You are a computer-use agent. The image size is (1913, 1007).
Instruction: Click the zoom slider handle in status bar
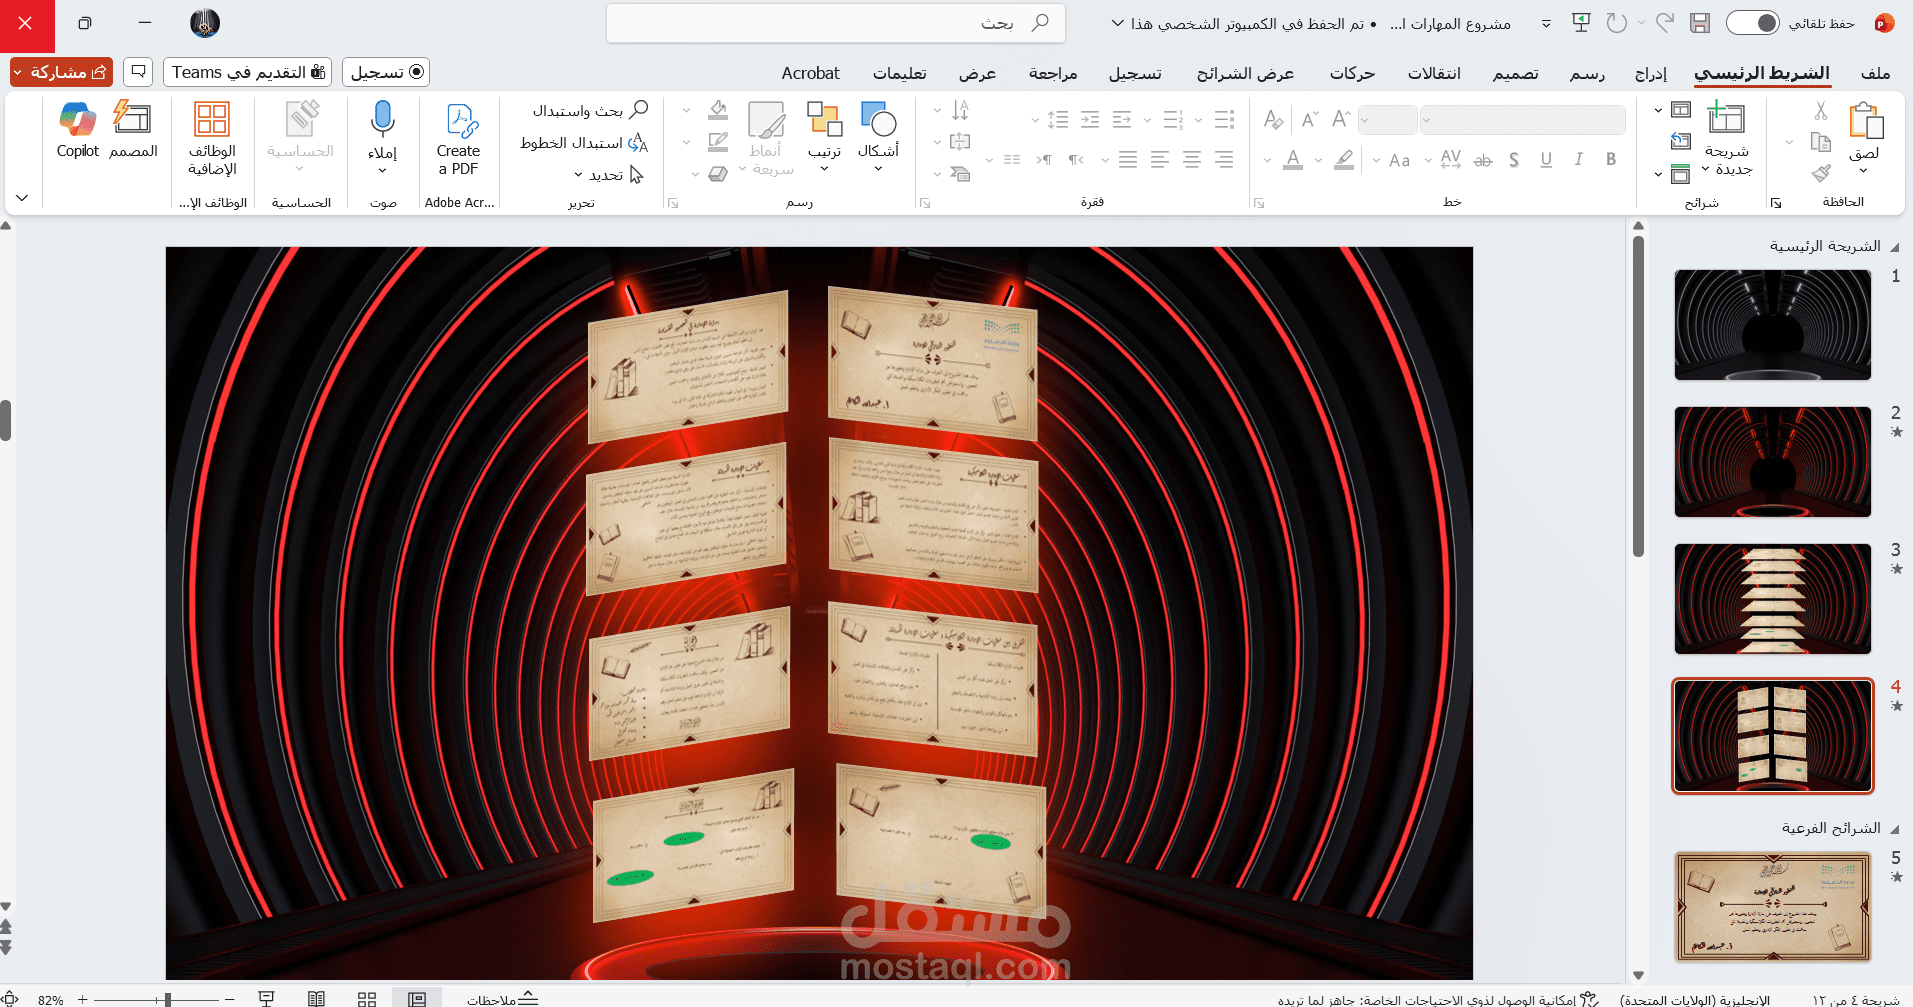[x=167, y=999]
